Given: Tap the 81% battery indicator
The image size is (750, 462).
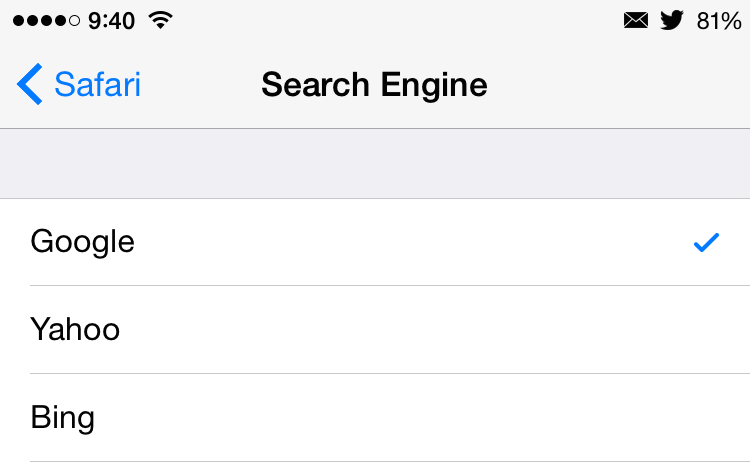Looking at the screenshot, I should (x=718, y=20).
